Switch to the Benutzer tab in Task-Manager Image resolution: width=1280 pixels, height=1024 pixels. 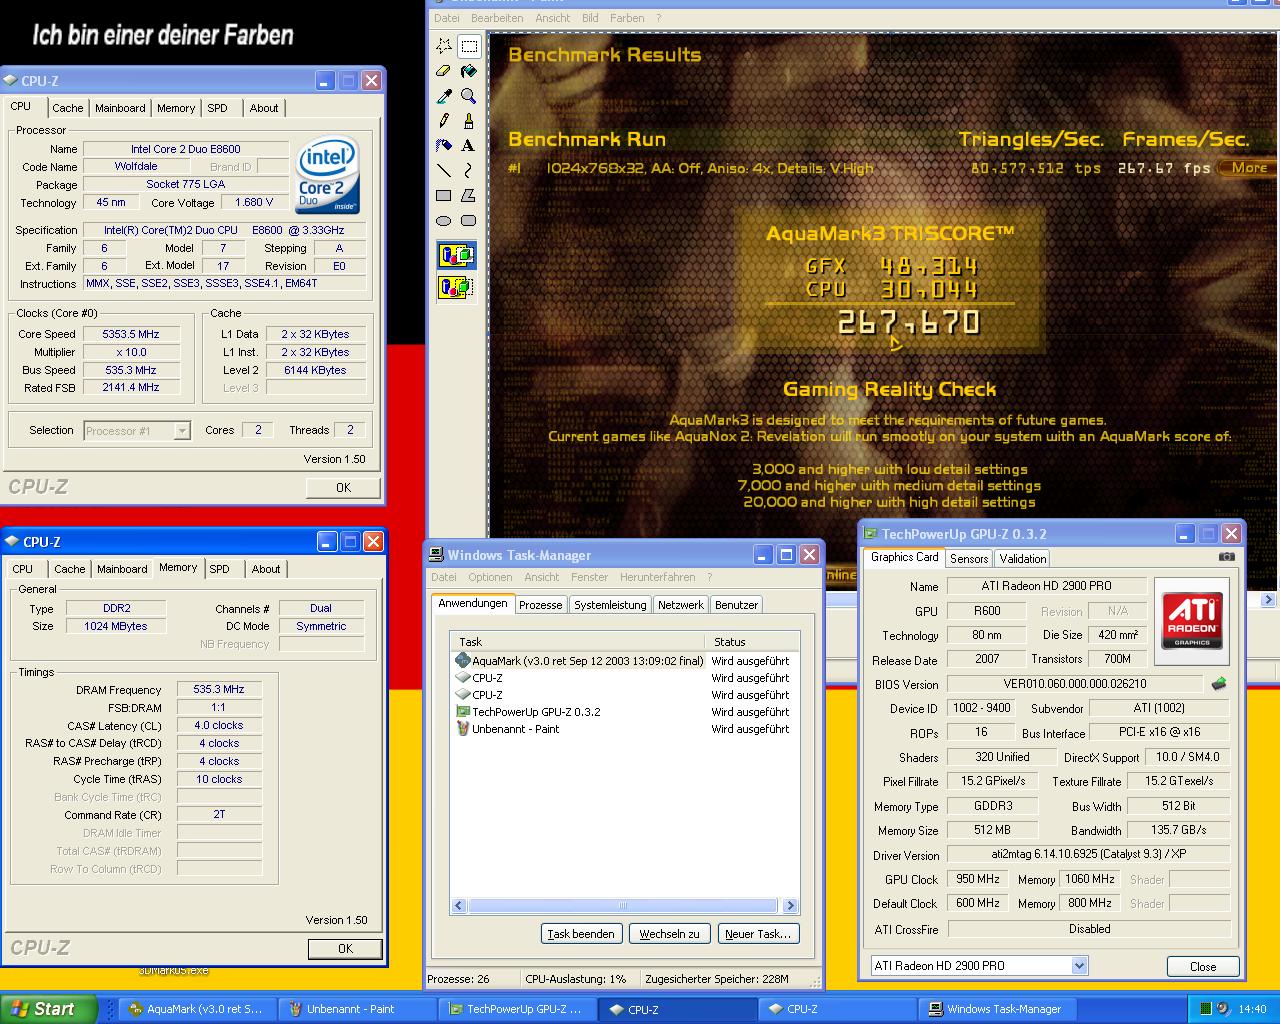pyautogui.click(x=736, y=605)
